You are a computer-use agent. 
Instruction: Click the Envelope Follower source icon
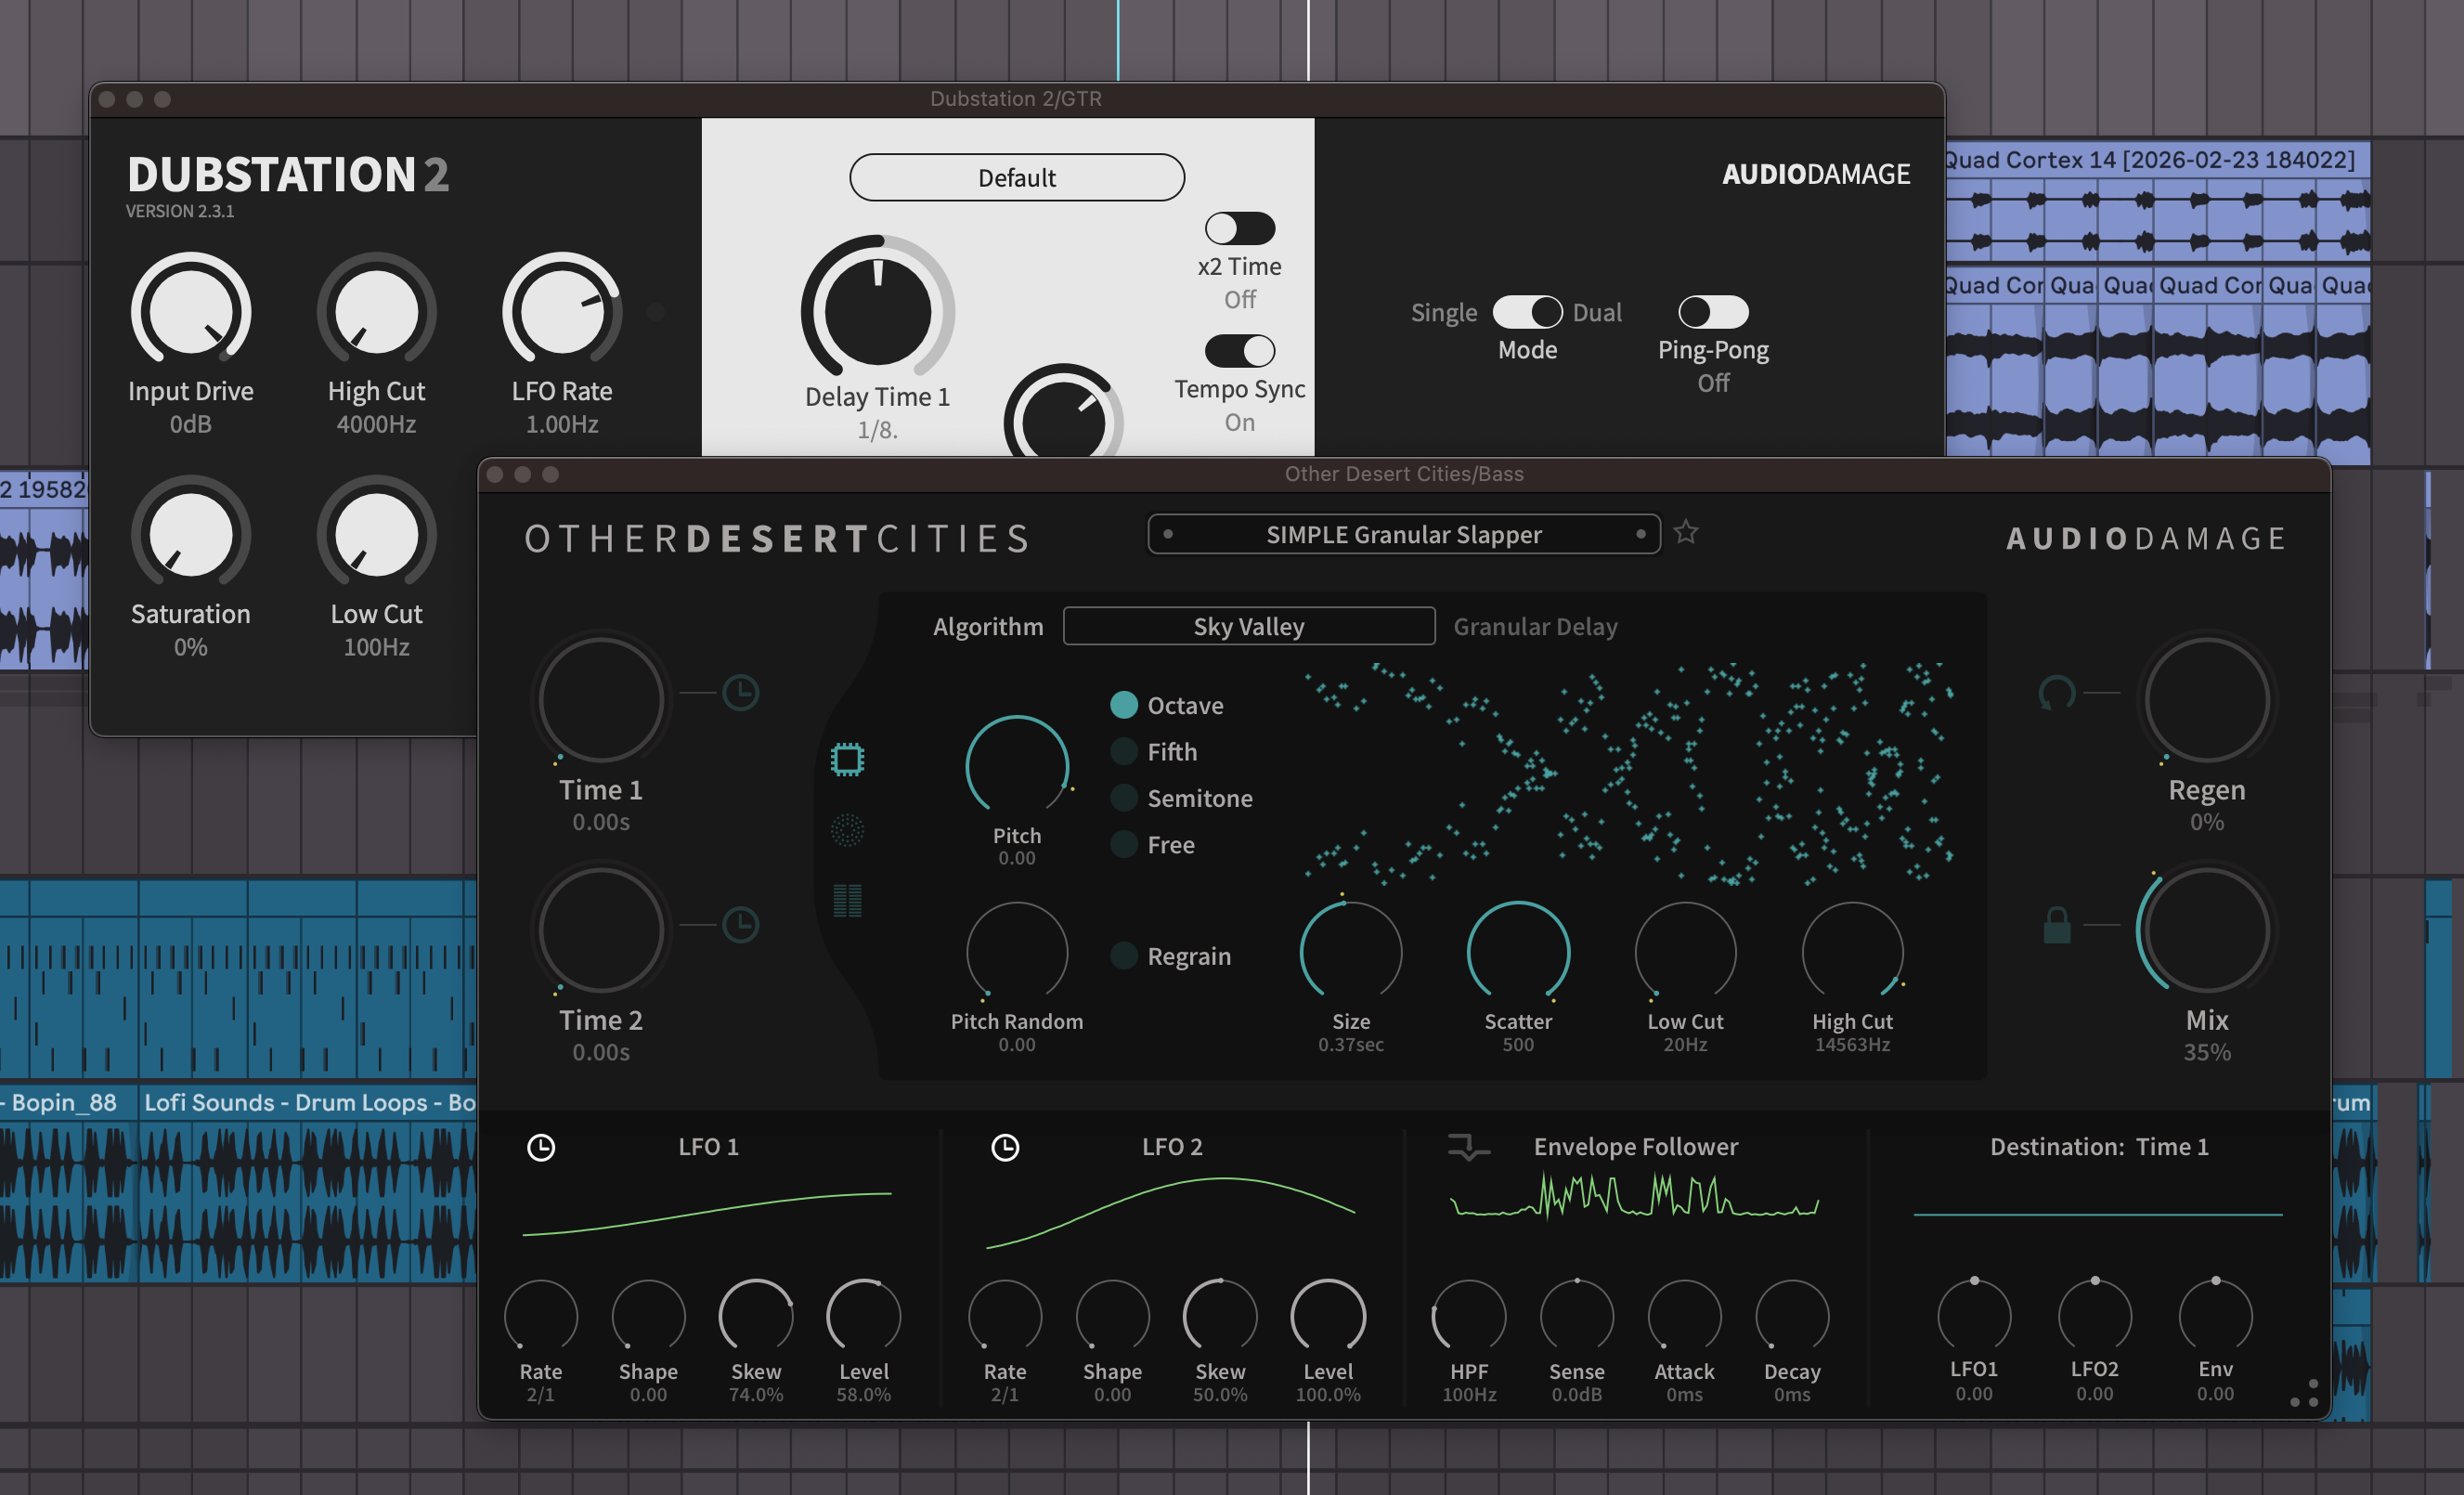click(x=1468, y=1147)
